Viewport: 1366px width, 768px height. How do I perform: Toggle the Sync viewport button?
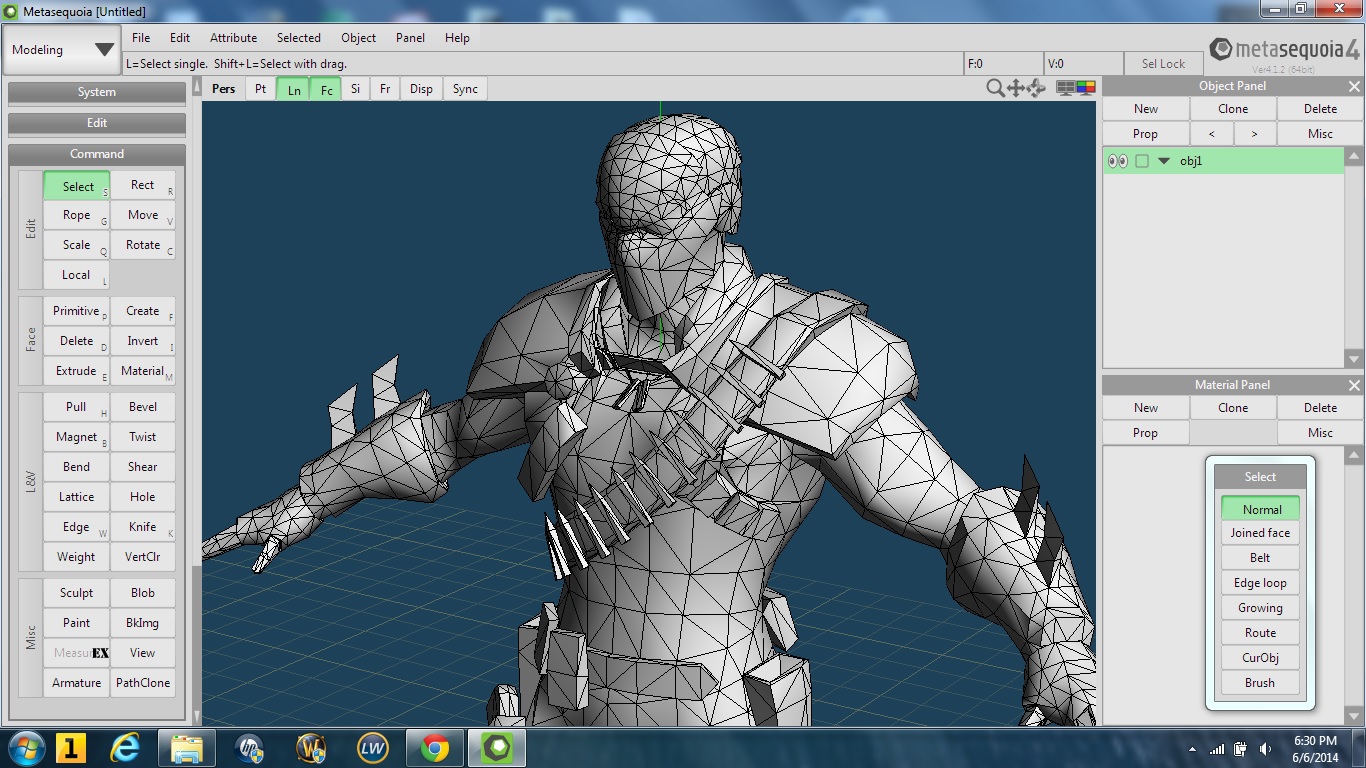[465, 89]
